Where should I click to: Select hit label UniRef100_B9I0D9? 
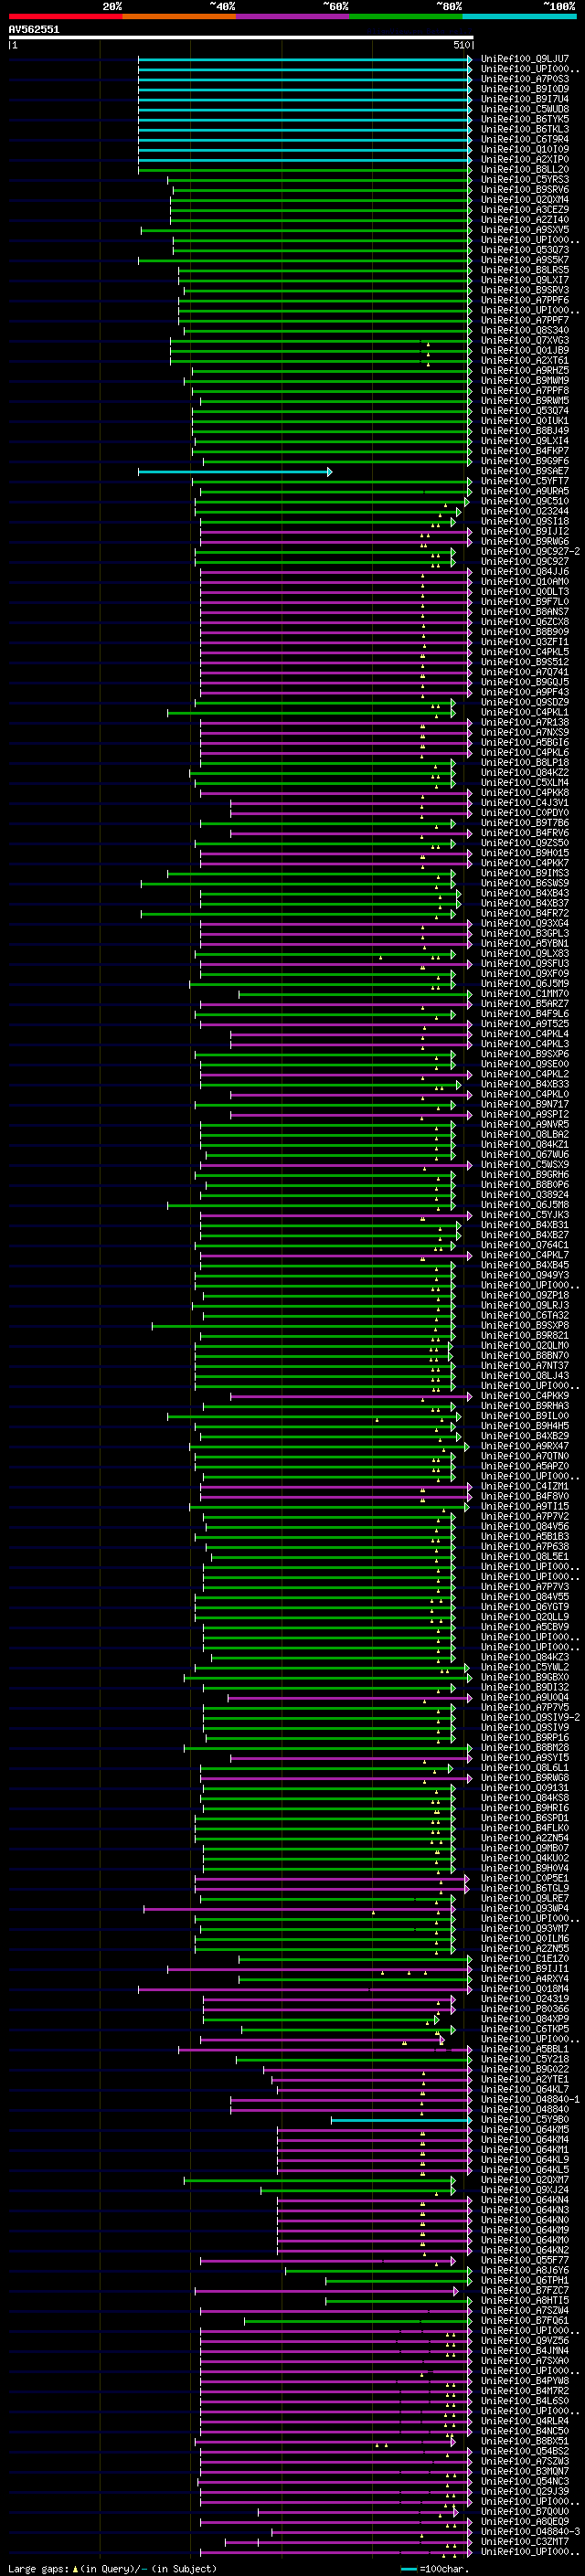[x=525, y=89]
